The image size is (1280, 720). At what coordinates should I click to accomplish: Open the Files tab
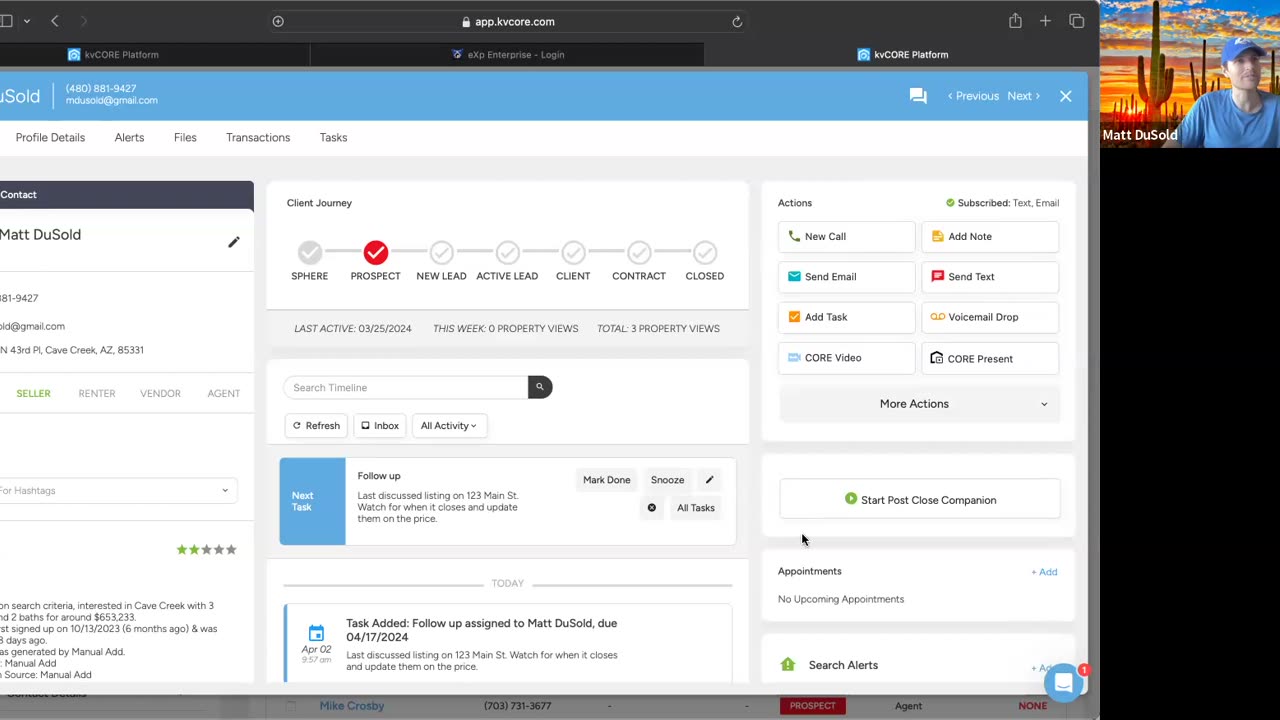(185, 137)
